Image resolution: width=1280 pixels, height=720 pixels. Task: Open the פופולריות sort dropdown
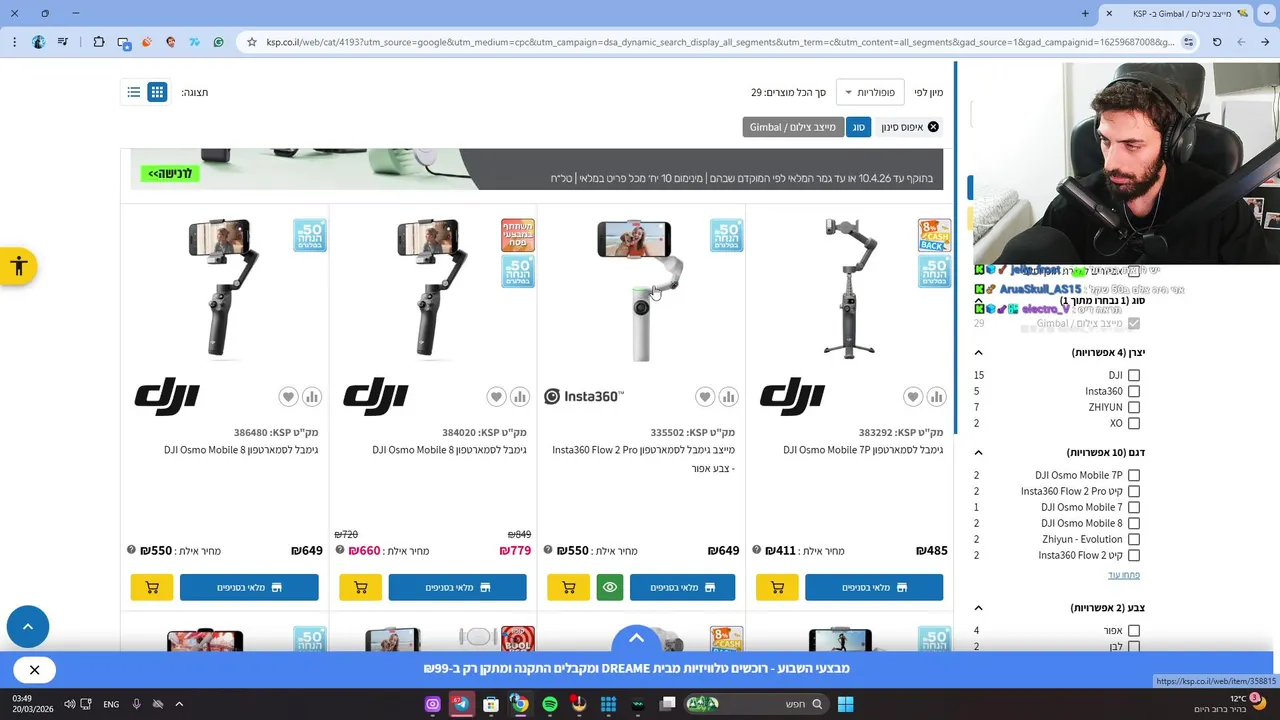870,92
